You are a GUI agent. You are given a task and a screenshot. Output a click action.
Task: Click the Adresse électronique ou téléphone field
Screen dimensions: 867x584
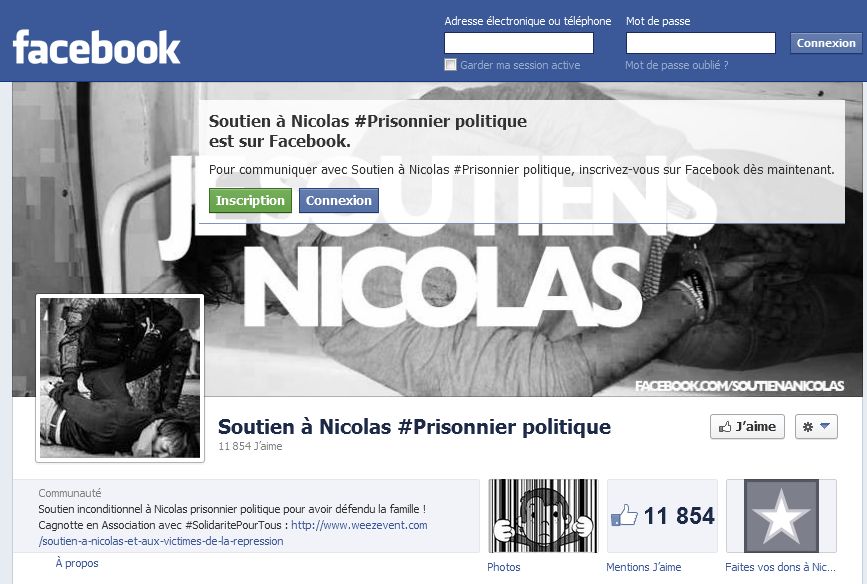tap(519, 43)
